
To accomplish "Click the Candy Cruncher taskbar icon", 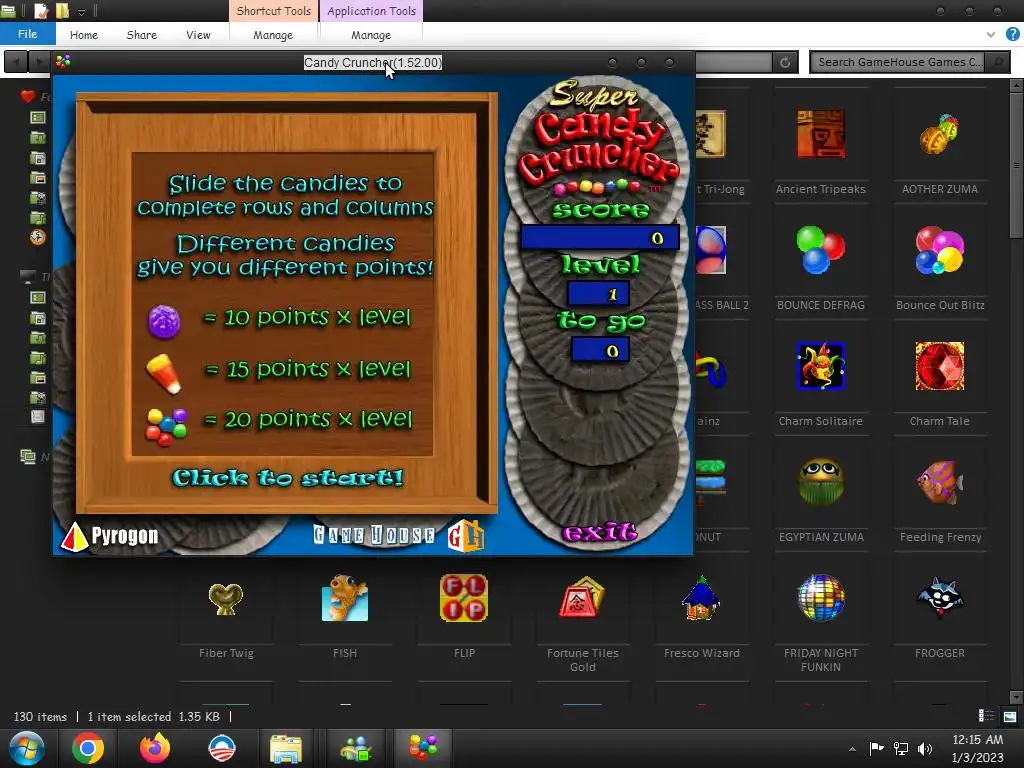I will 423,748.
